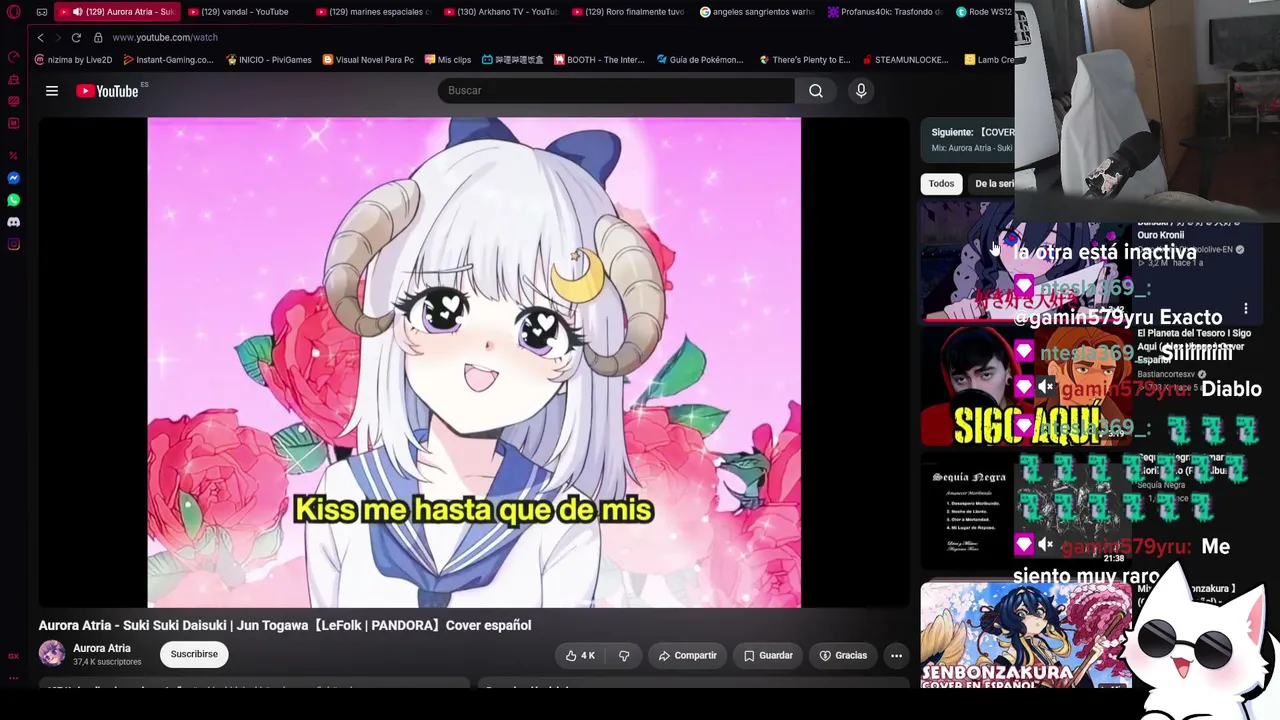
Task: Open the Opera GX main menu
Action: pos(13,12)
